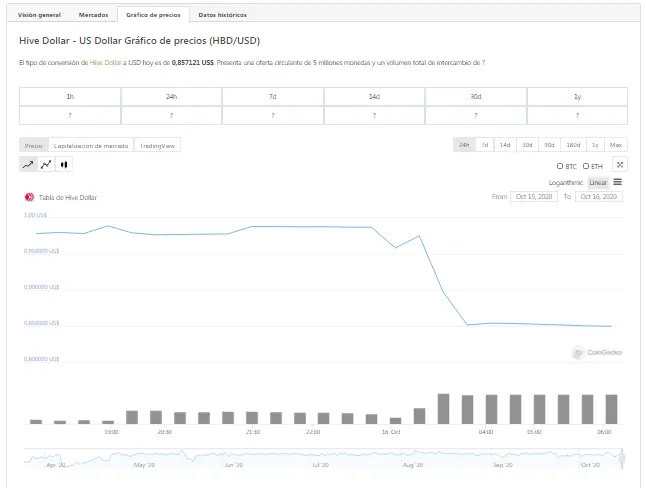
Task: Click the 1,00 US$ axis label
Action: coord(35,215)
